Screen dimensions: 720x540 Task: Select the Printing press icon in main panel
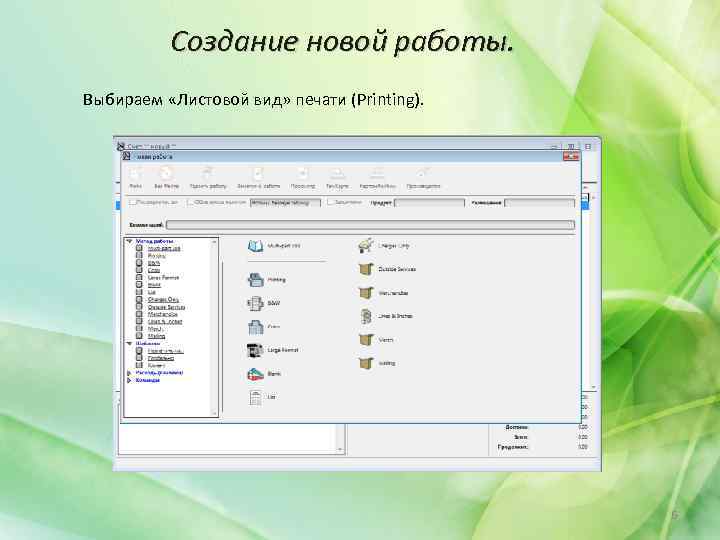coord(255,280)
